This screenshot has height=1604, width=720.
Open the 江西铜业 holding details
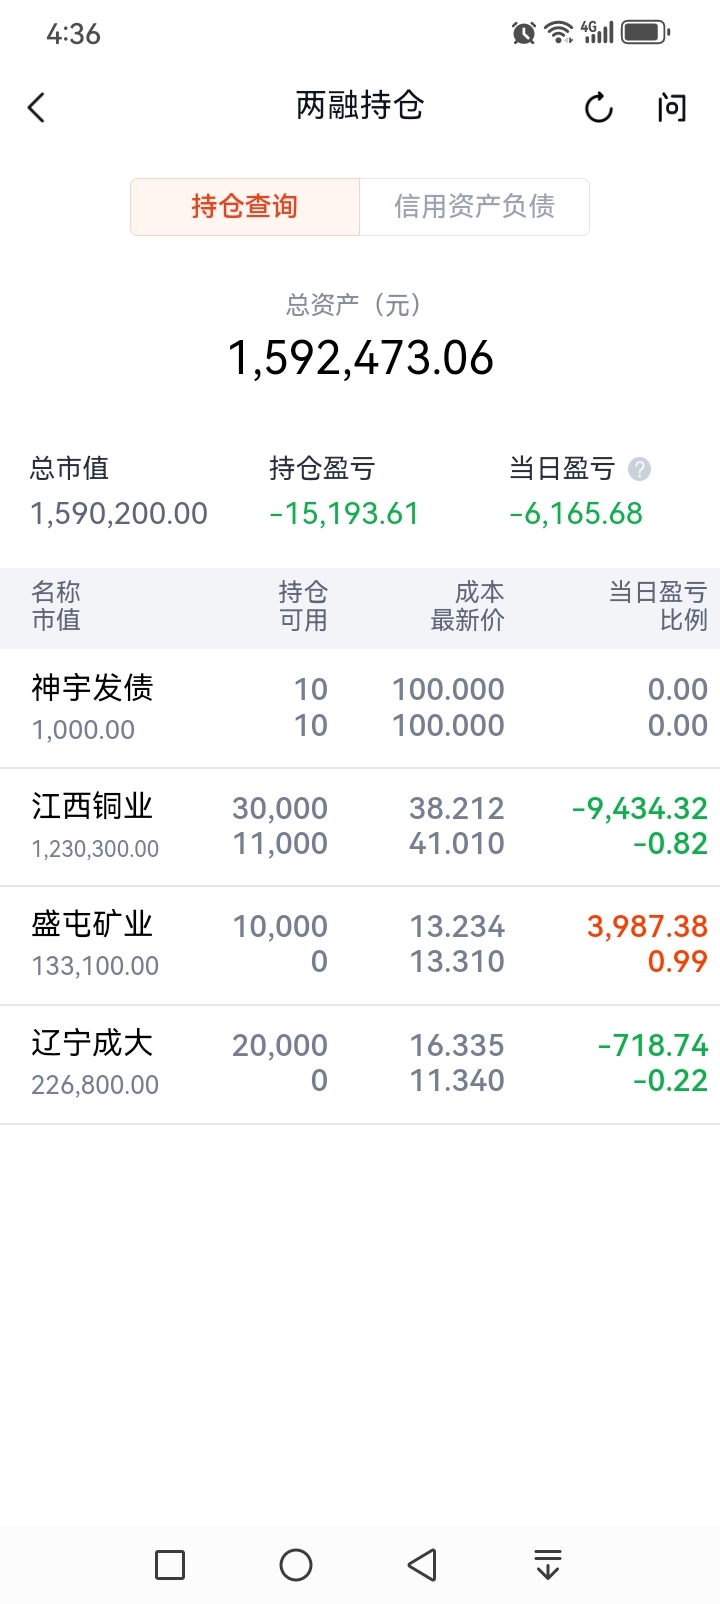coord(360,827)
